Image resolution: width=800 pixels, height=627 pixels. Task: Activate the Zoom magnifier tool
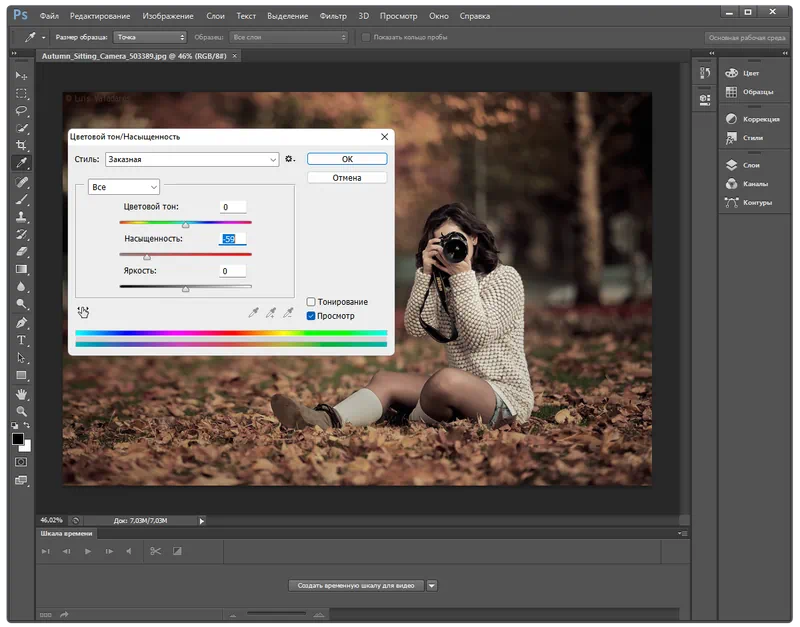[x=21, y=411]
